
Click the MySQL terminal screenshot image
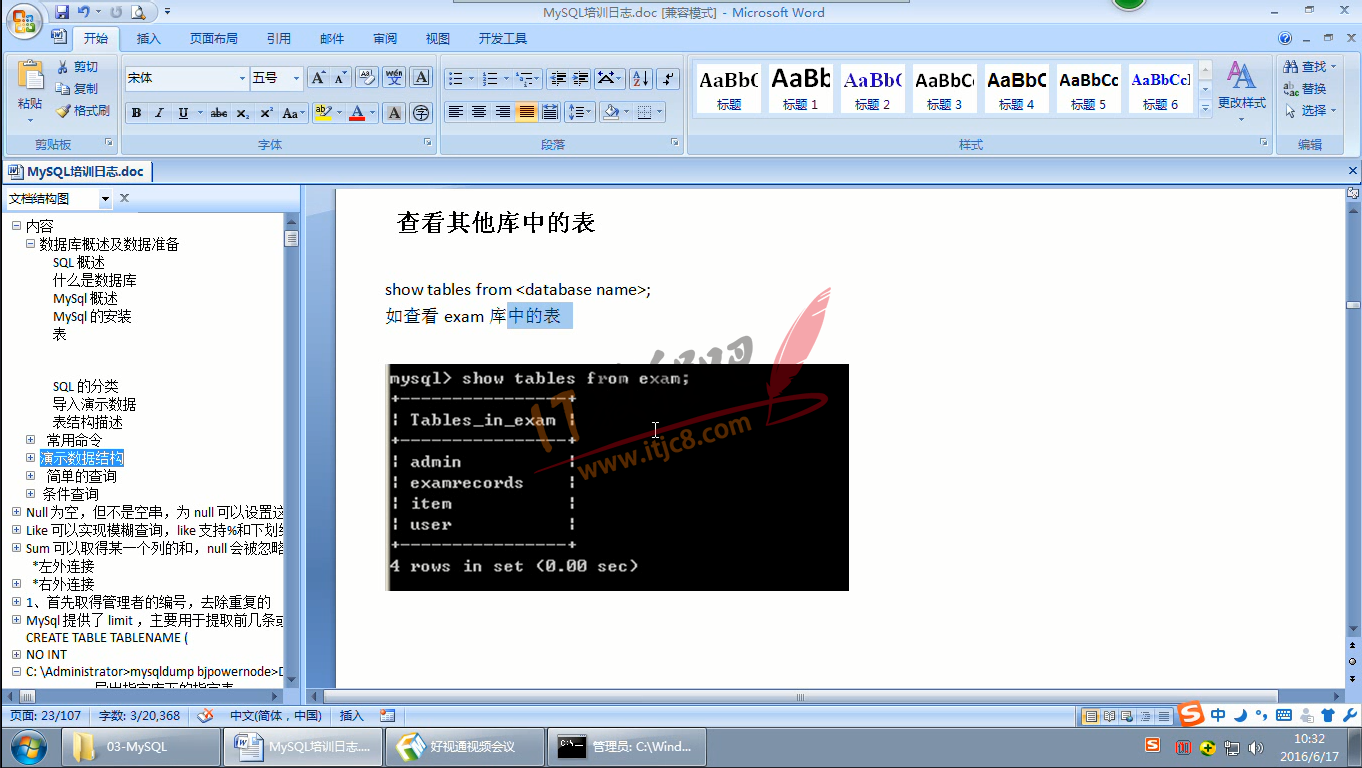(x=617, y=477)
